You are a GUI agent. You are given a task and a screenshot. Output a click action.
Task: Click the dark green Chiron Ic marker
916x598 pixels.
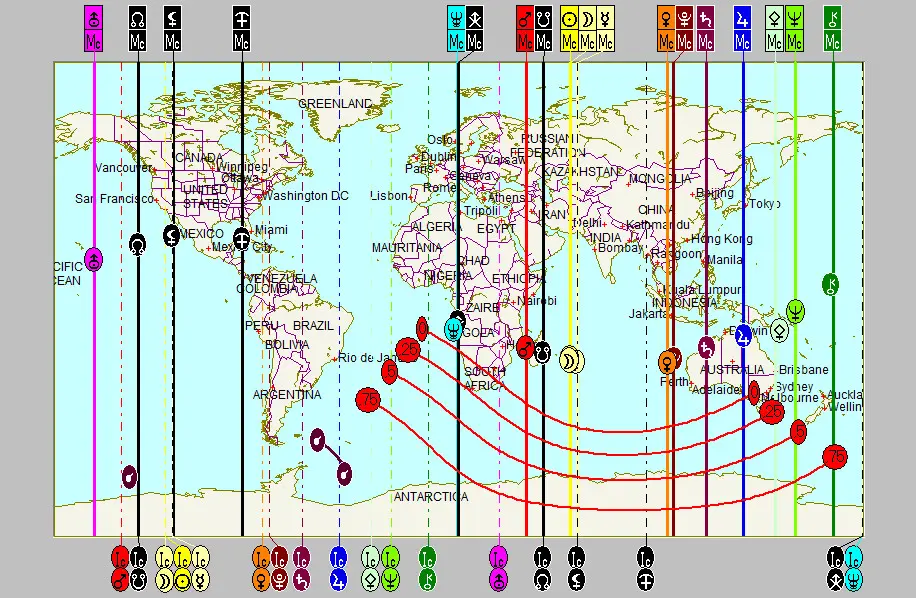[x=427, y=568]
